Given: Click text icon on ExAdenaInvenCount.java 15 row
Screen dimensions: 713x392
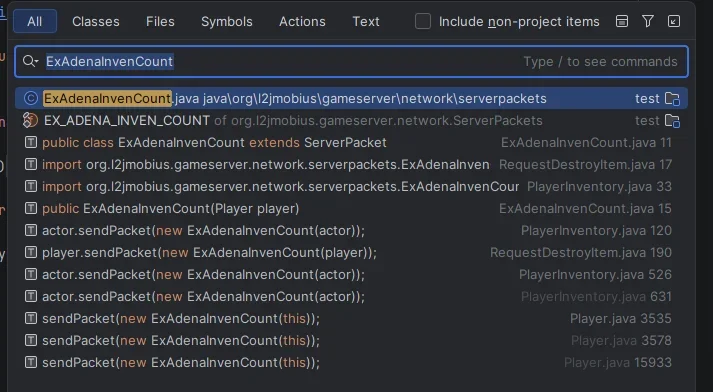Looking at the screenshot, I should (30, 208).
